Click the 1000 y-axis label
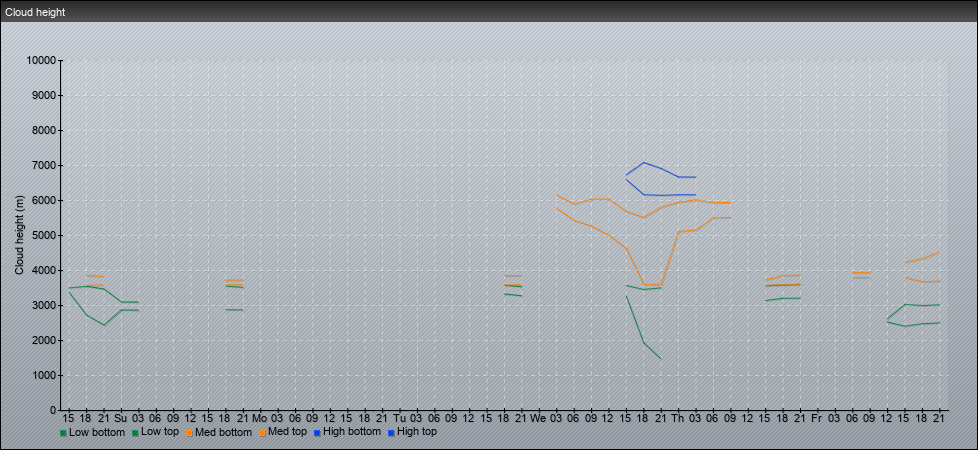 [x=44, y=375]
